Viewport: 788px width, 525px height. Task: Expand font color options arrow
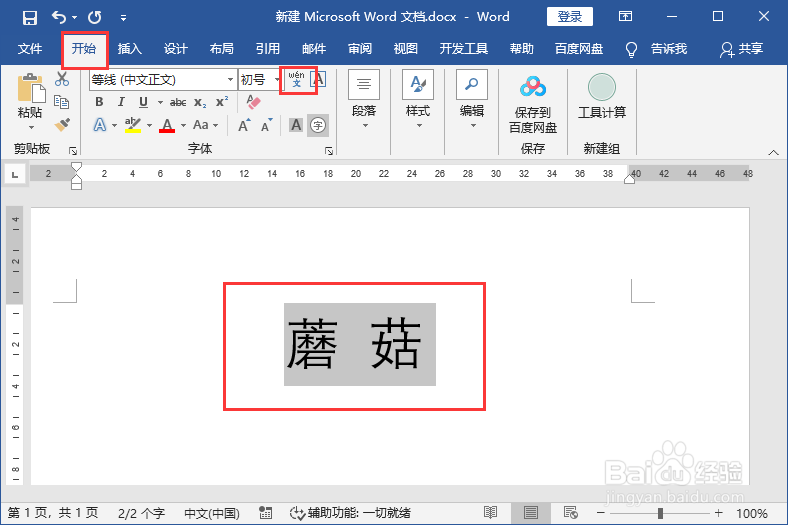(x=183, y=125)
